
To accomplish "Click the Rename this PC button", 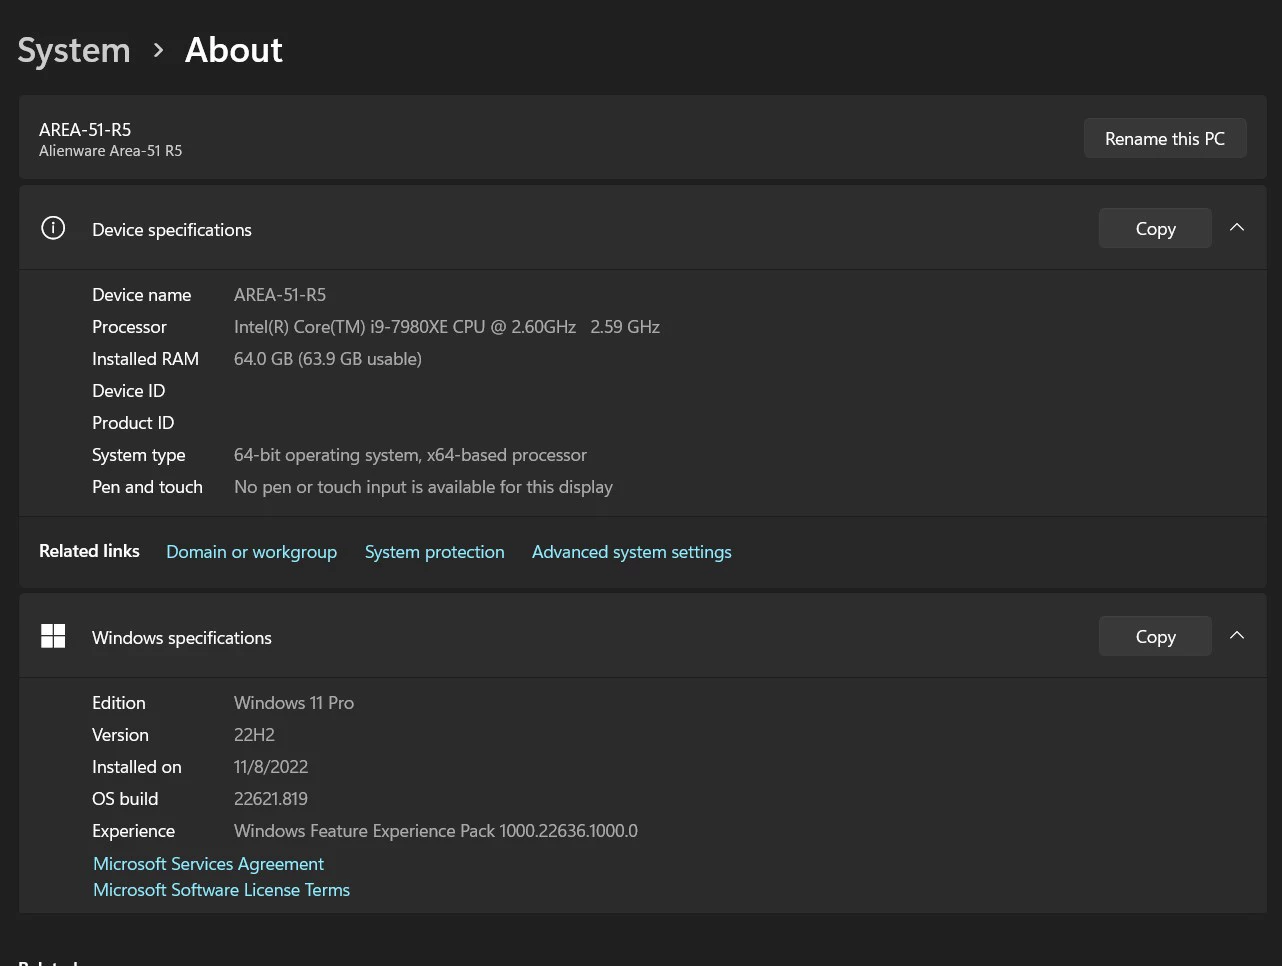I will [1165, 139].
